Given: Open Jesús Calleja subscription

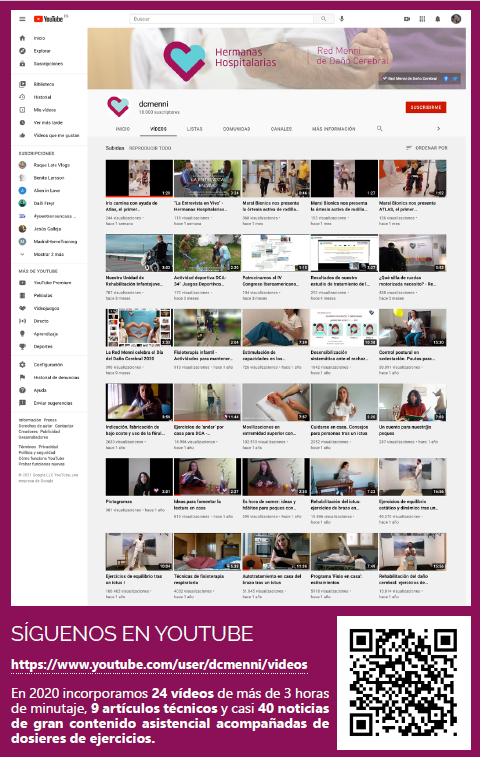Looking at the screenshot, I should coord(48,228).
